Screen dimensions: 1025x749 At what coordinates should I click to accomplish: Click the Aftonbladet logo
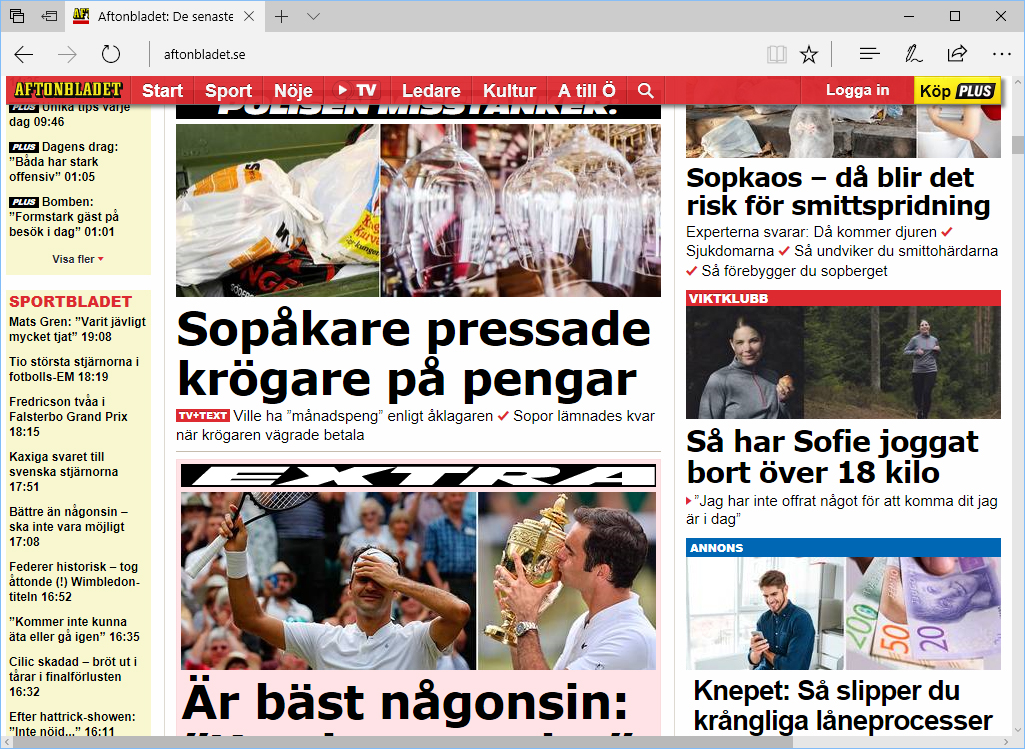69,90
